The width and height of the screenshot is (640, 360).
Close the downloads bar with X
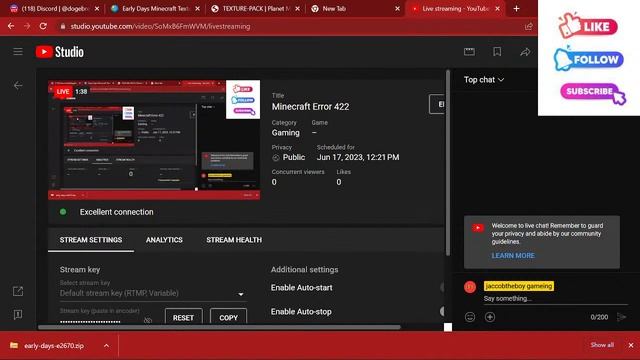(631, 345)
